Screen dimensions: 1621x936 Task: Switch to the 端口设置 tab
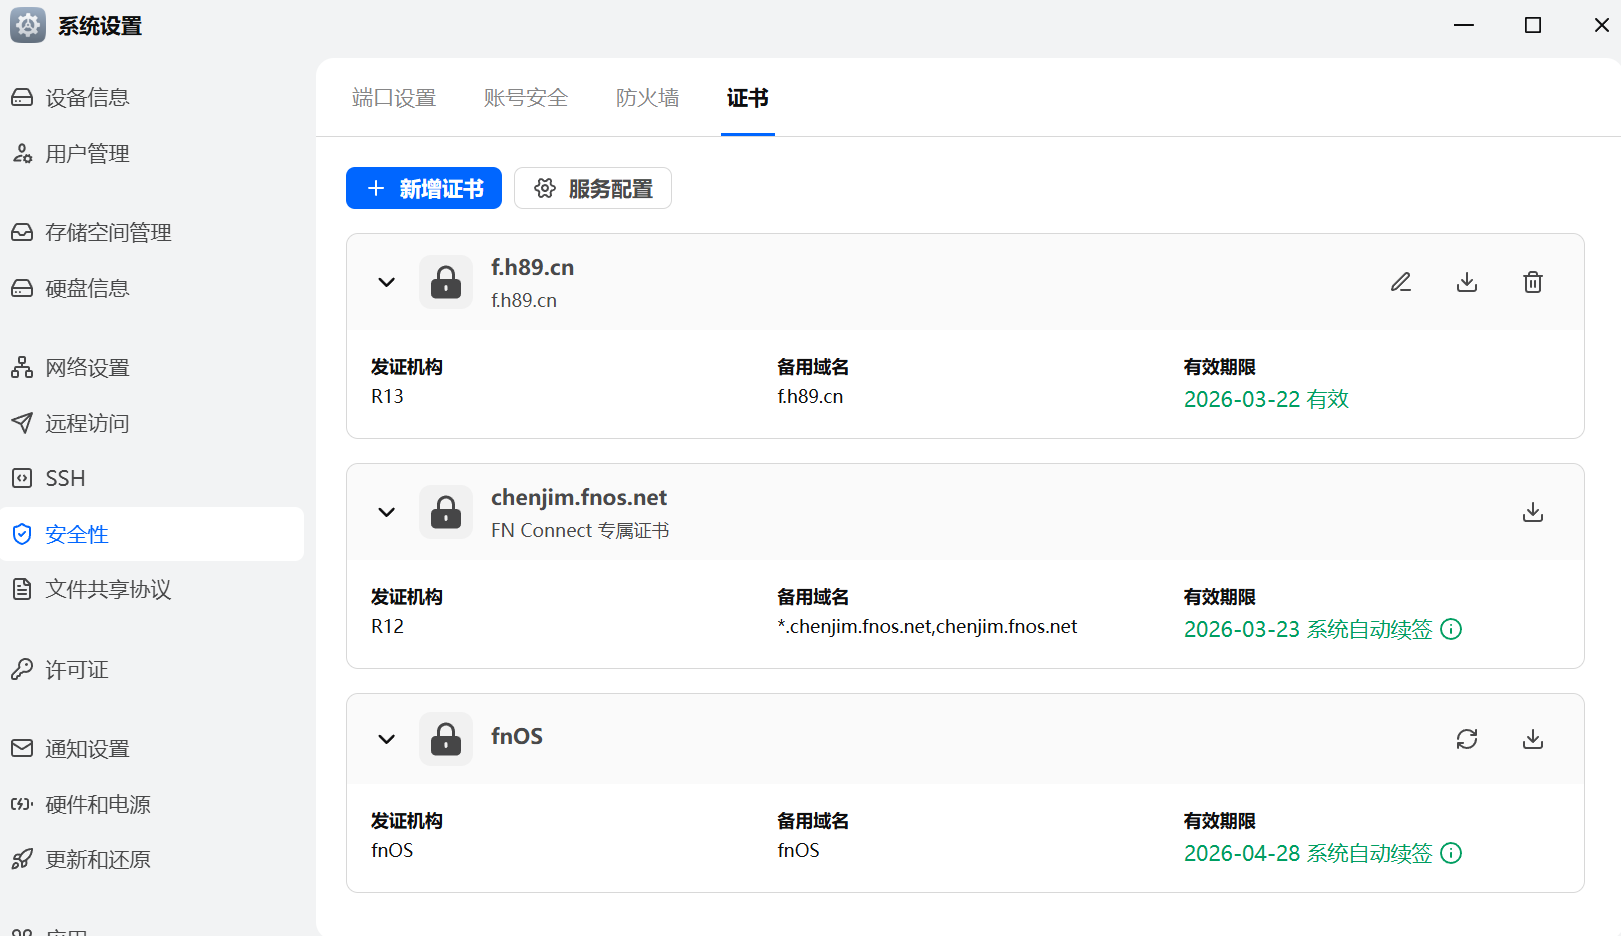pos(394,98)
